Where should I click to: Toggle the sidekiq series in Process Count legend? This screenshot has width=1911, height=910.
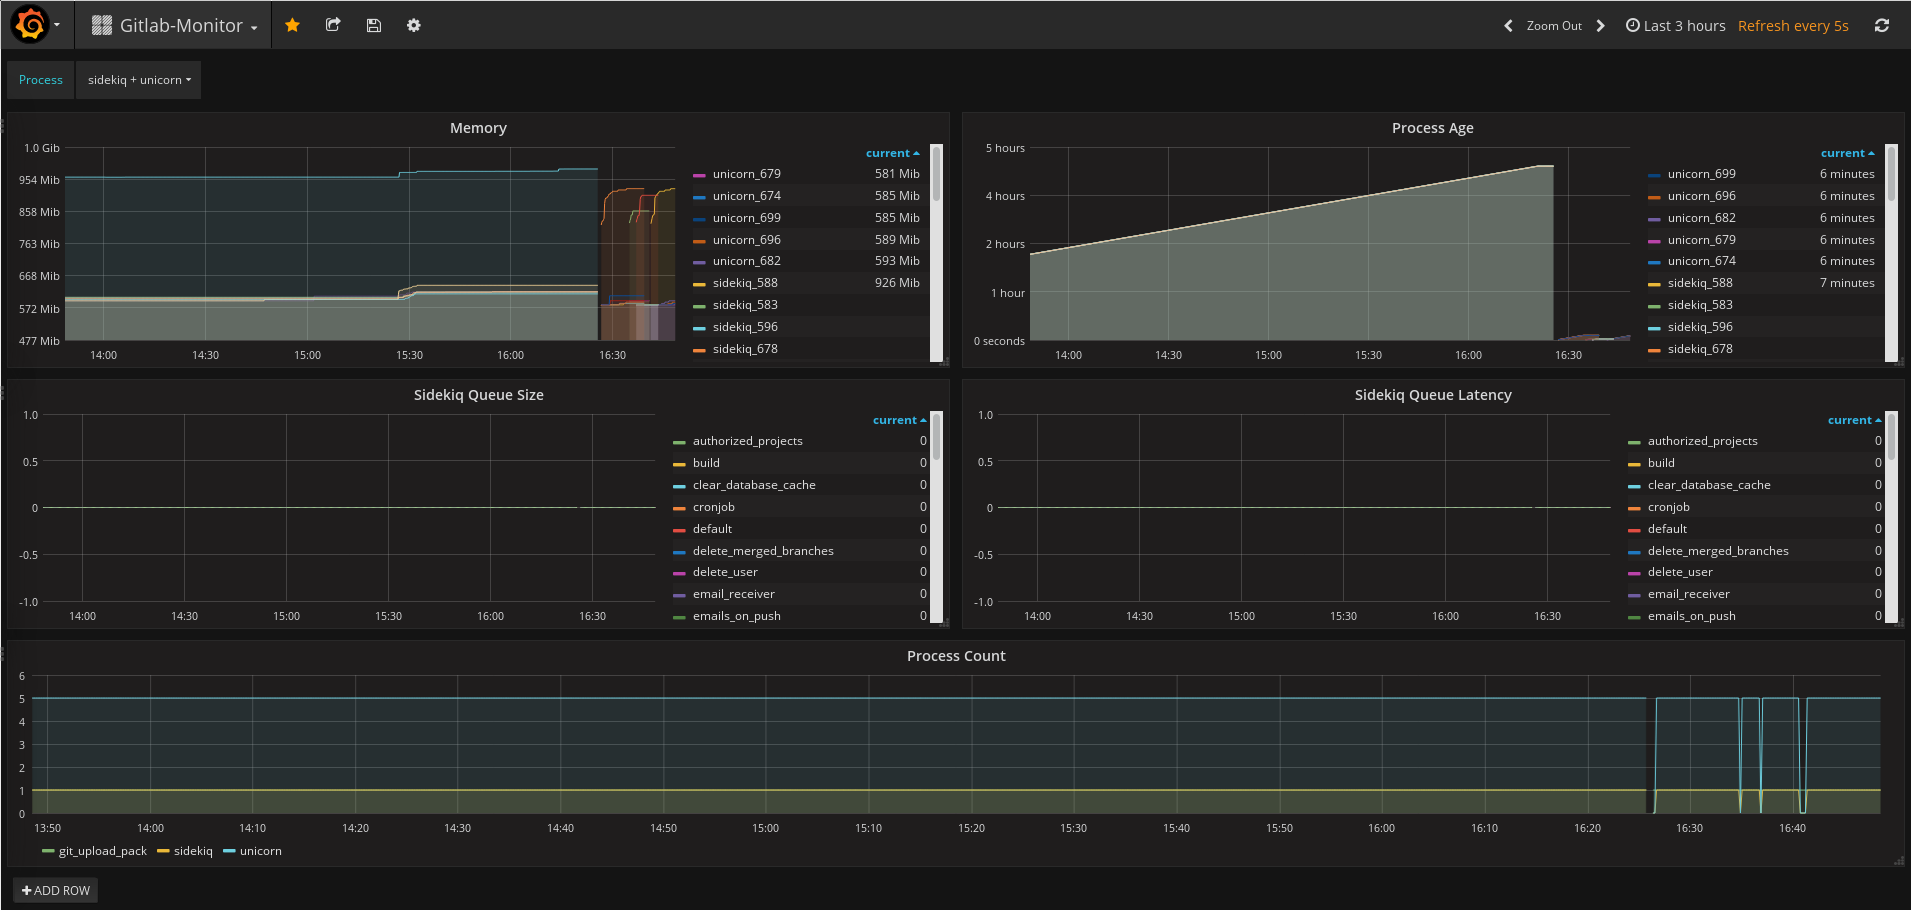point(193,851)
